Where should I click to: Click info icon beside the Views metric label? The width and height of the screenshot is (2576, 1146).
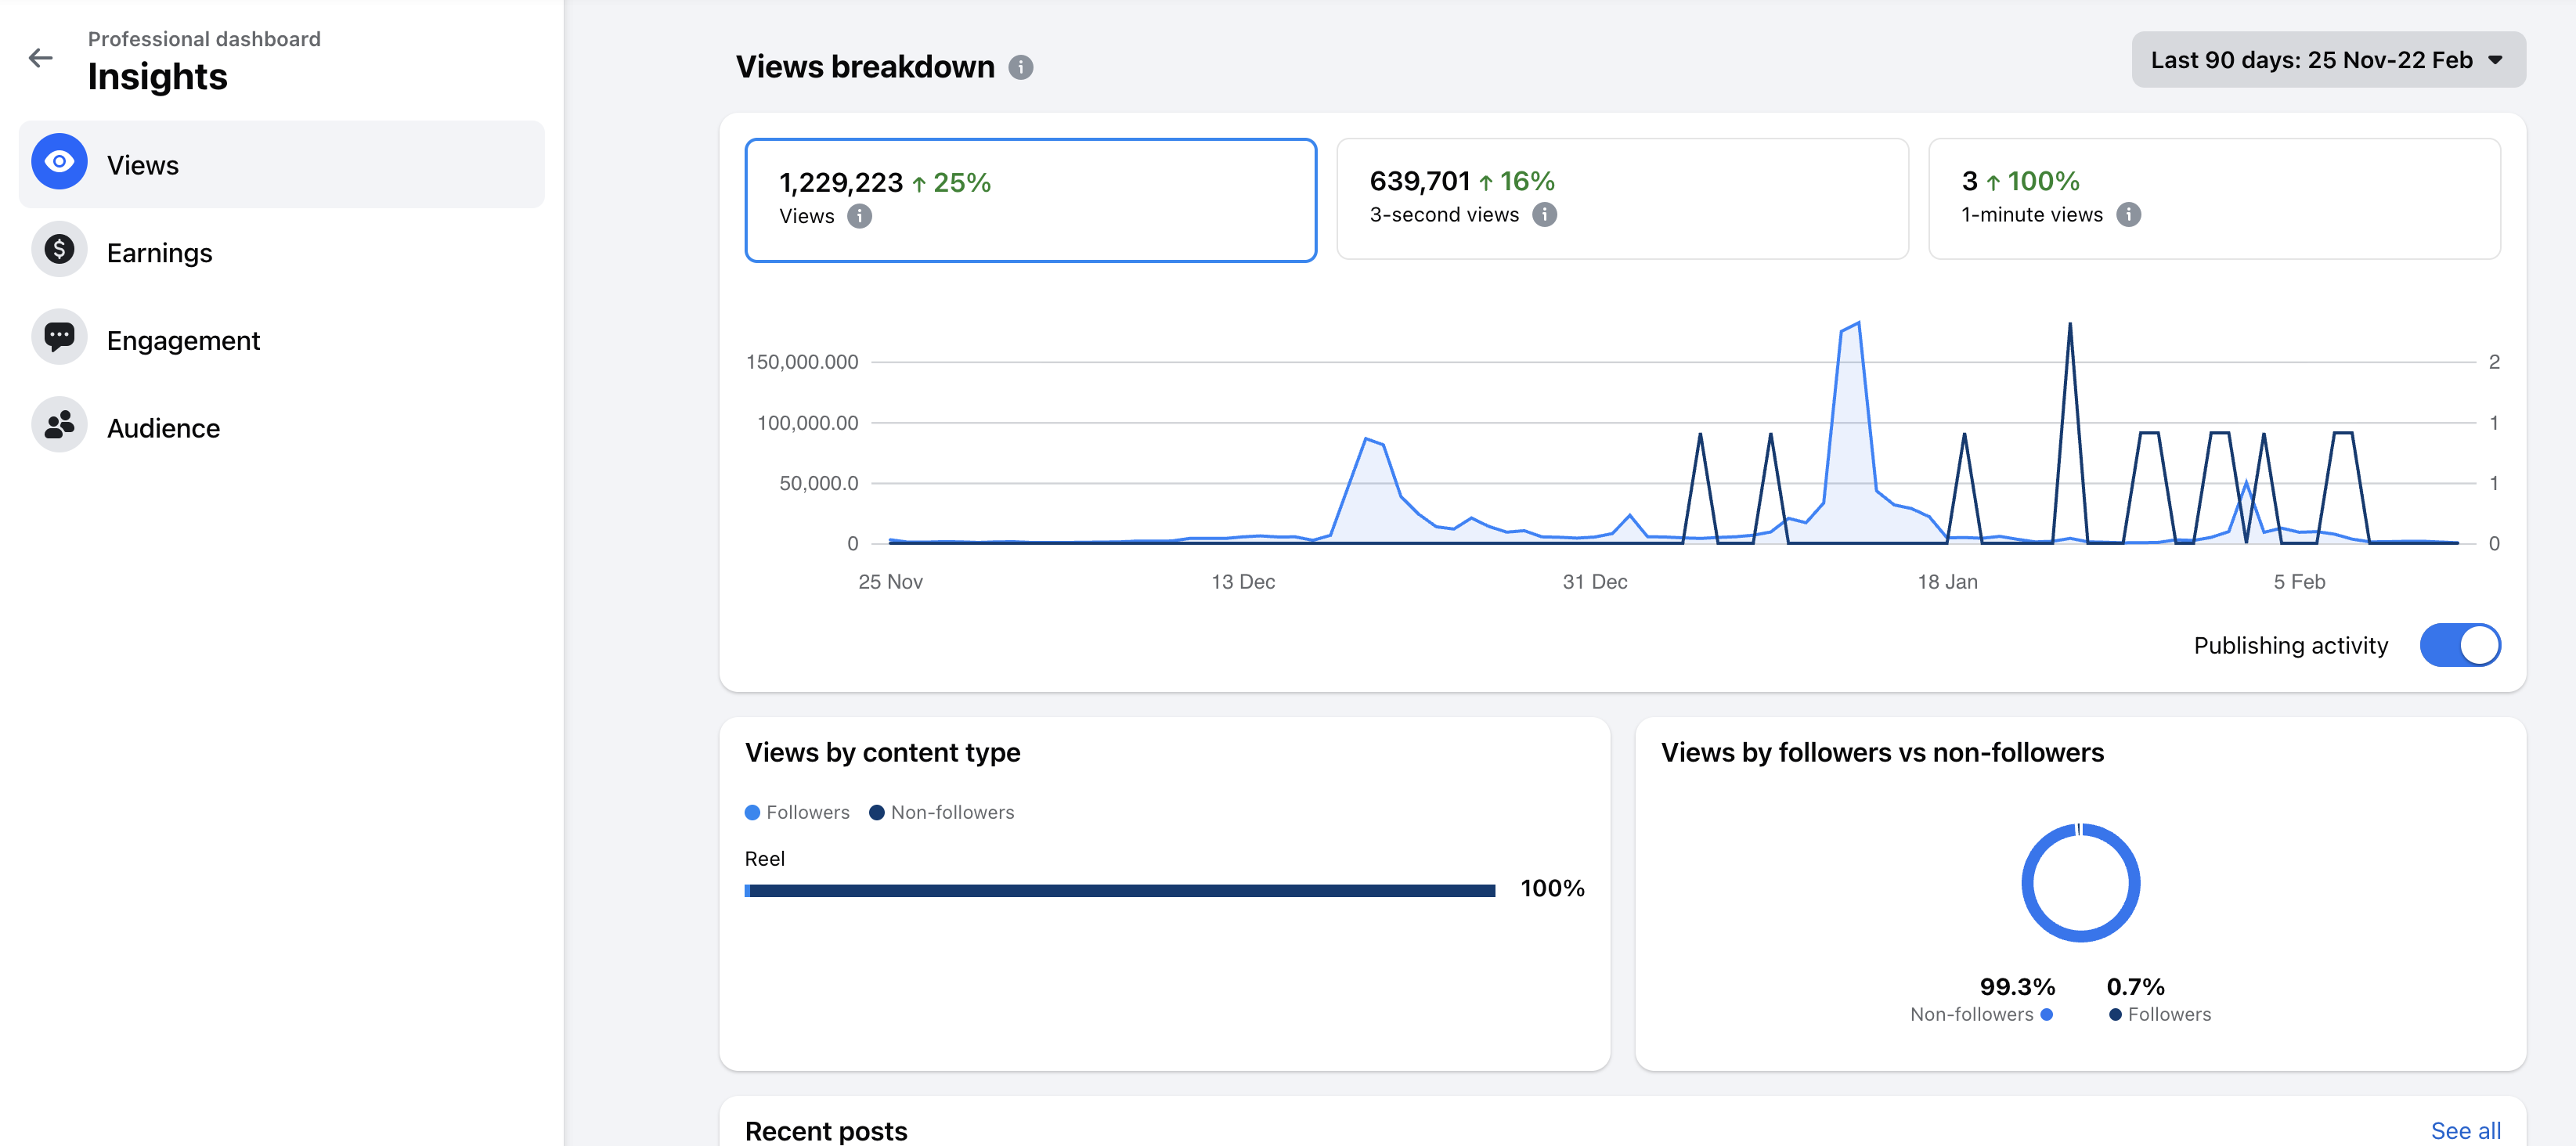click(859, 217)
